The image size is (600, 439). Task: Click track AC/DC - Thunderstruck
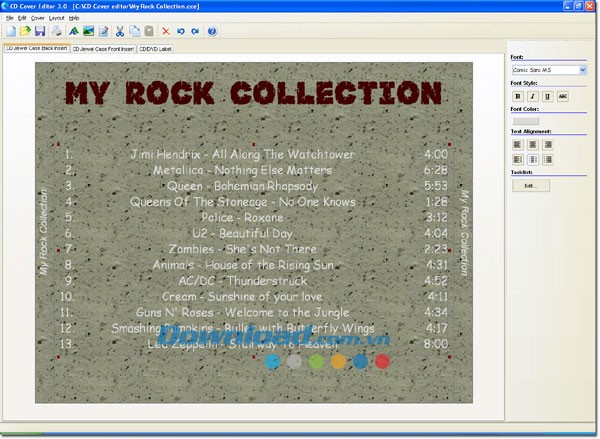pyautogui.click(x=243, y=281)
